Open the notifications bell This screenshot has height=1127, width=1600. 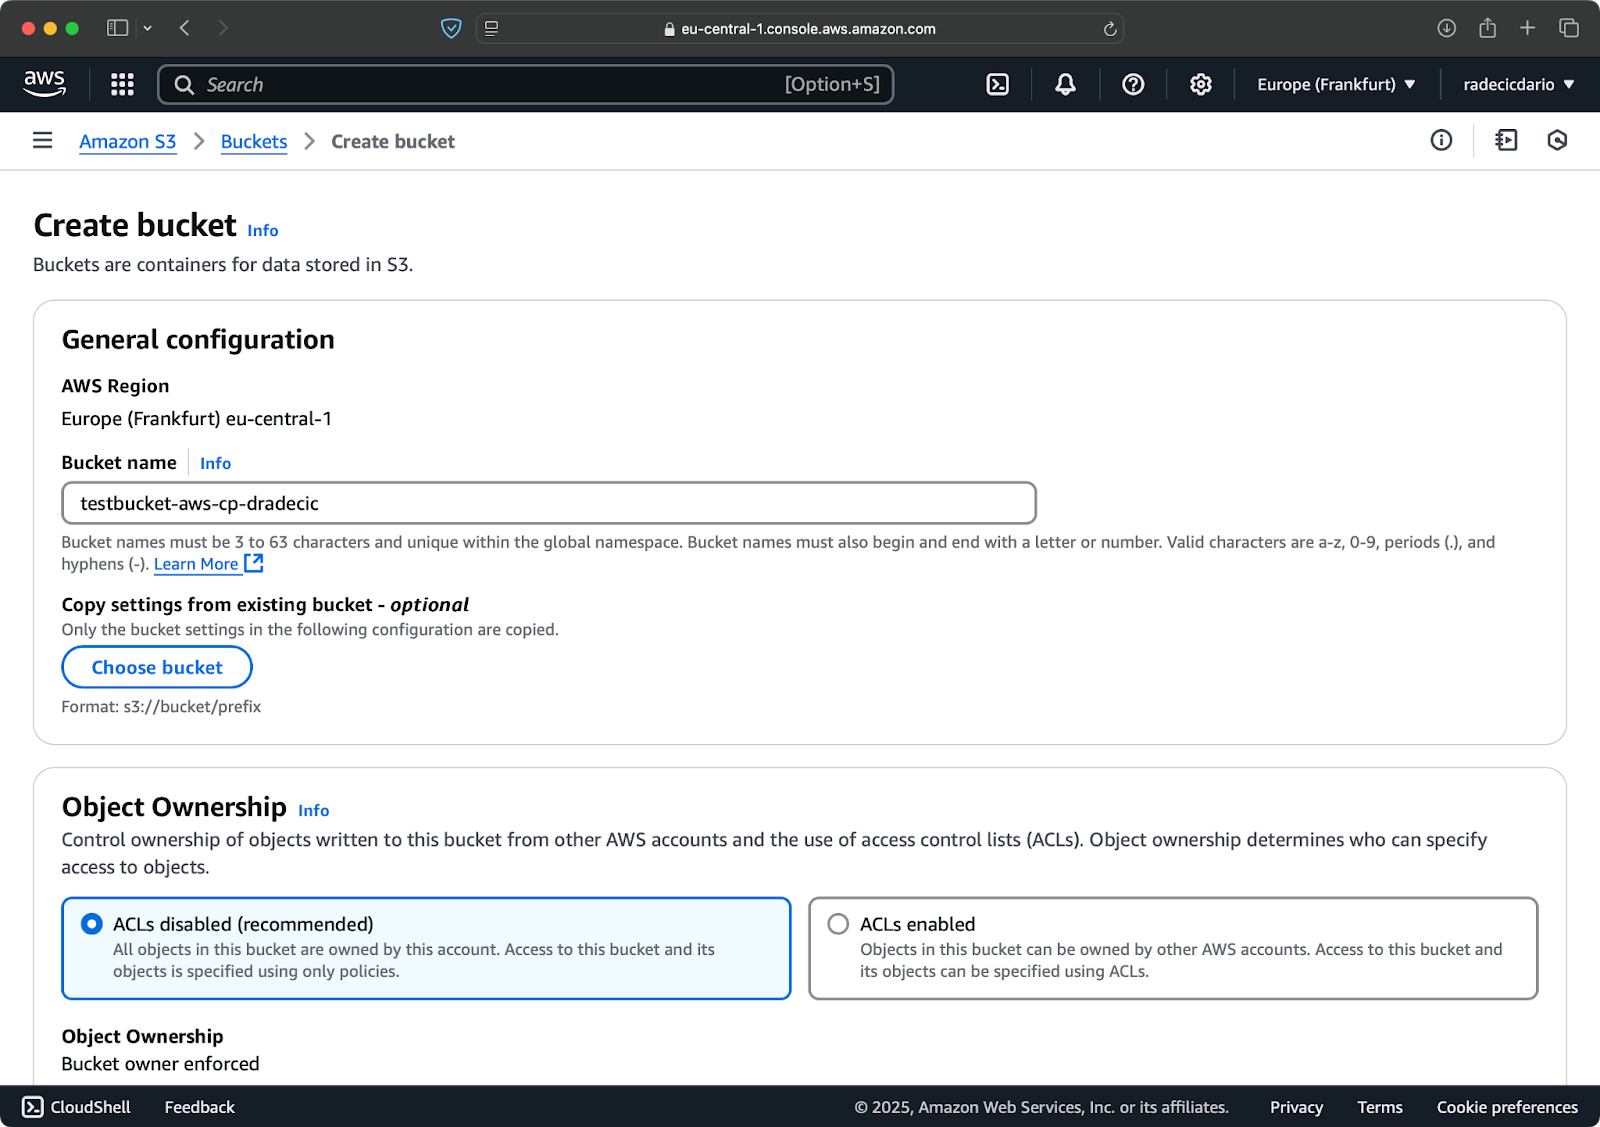click(x=1065, y=84)
